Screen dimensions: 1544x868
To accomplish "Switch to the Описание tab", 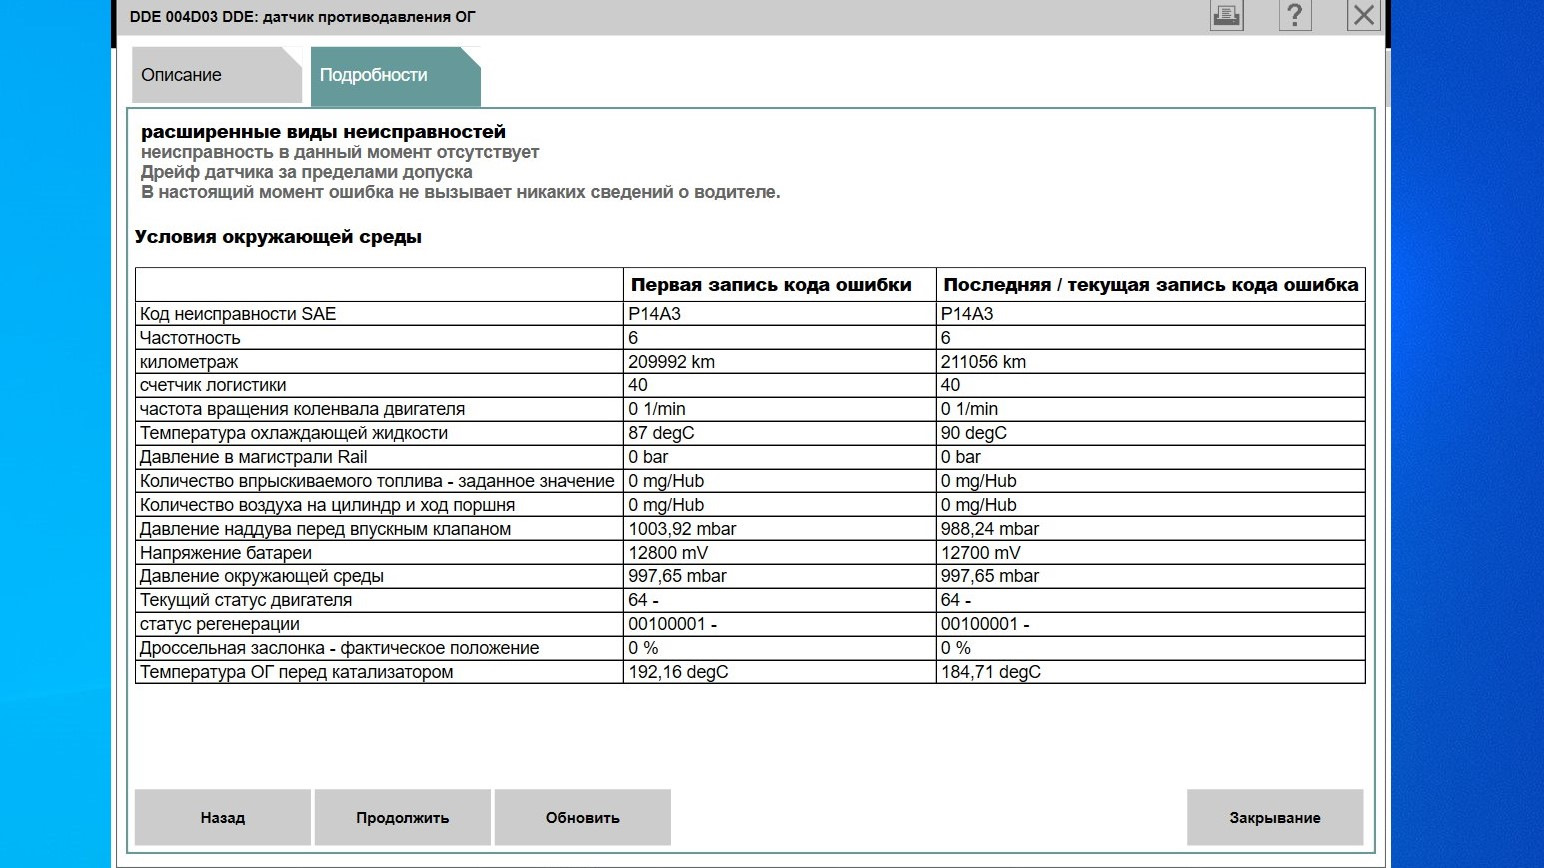I will click(215, 76).
